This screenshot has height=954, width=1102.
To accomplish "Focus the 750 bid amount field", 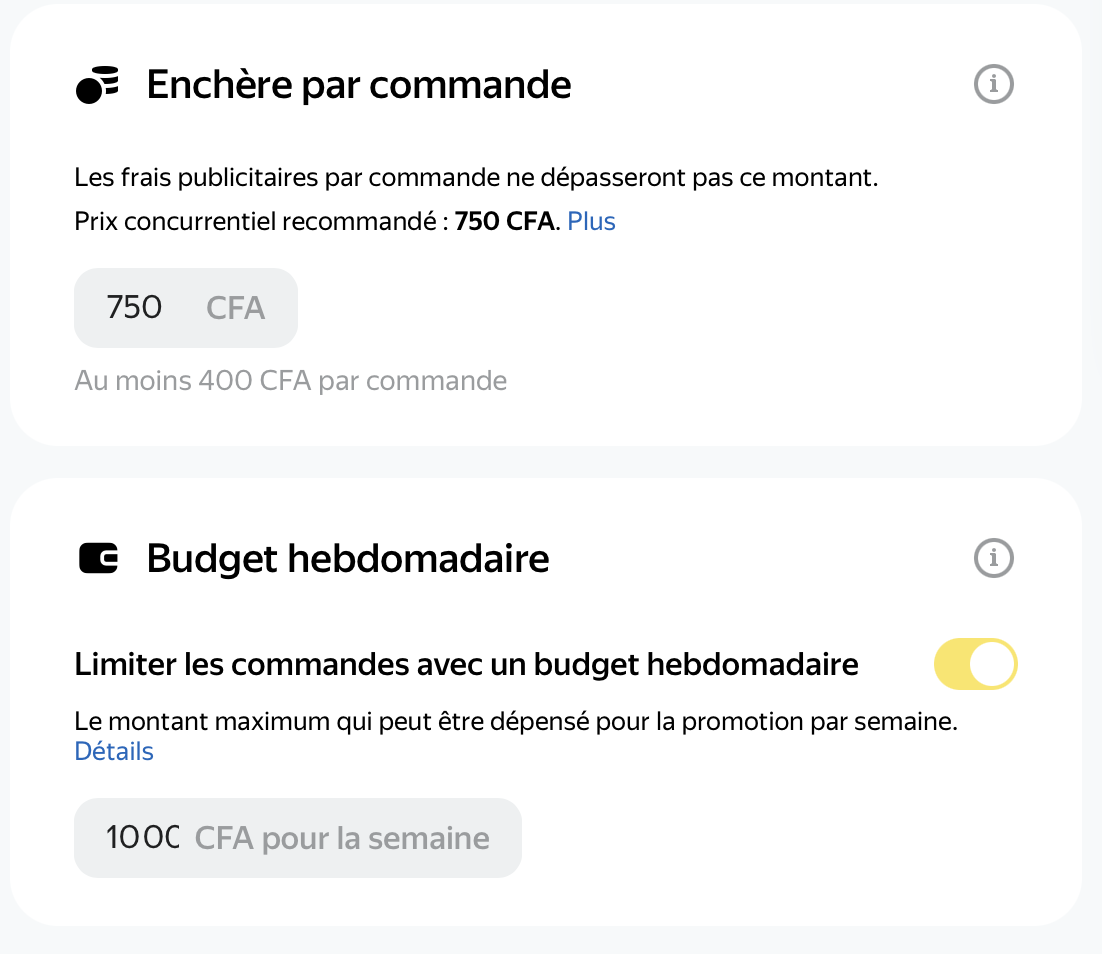I will [186, 308].
